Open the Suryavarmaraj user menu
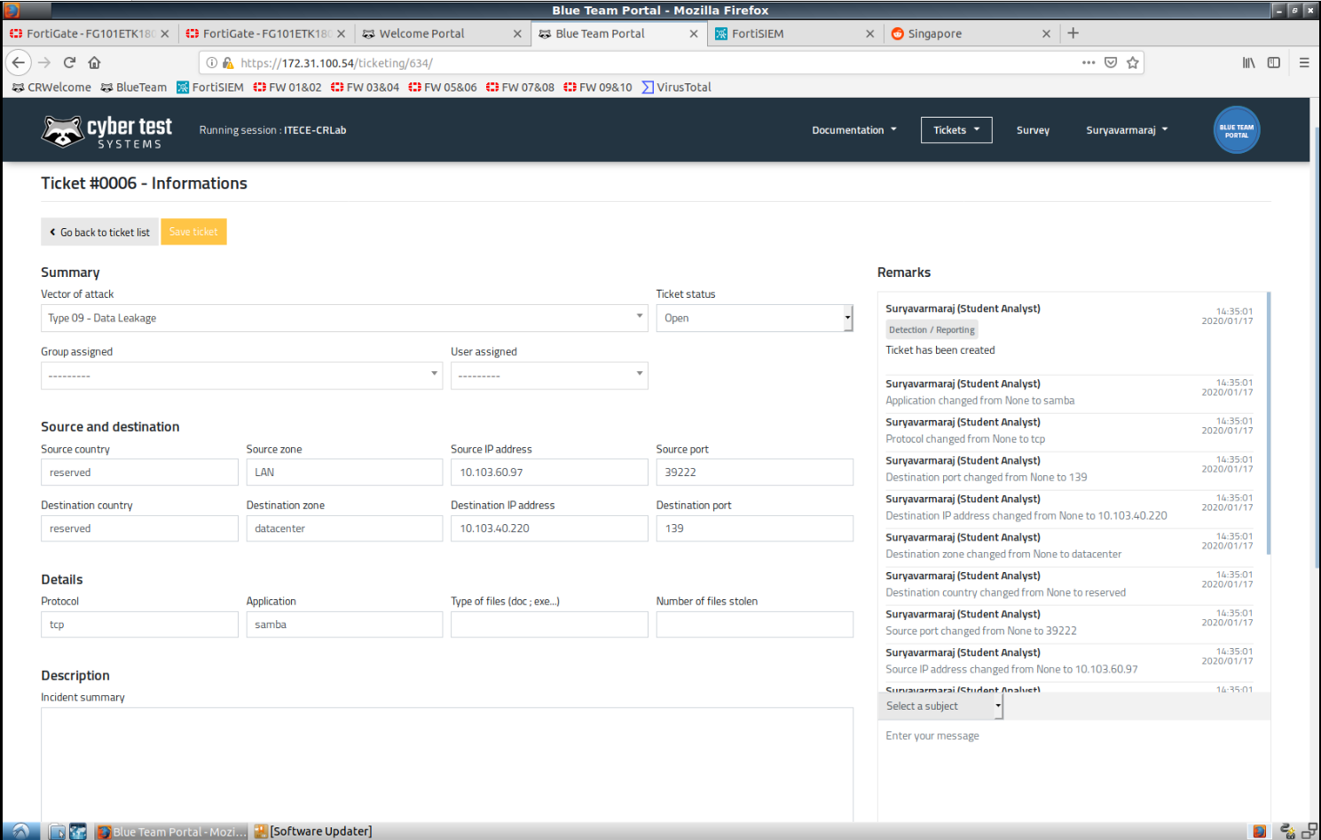This screenshot has height=840, width=1321. tap(1127, 130)
